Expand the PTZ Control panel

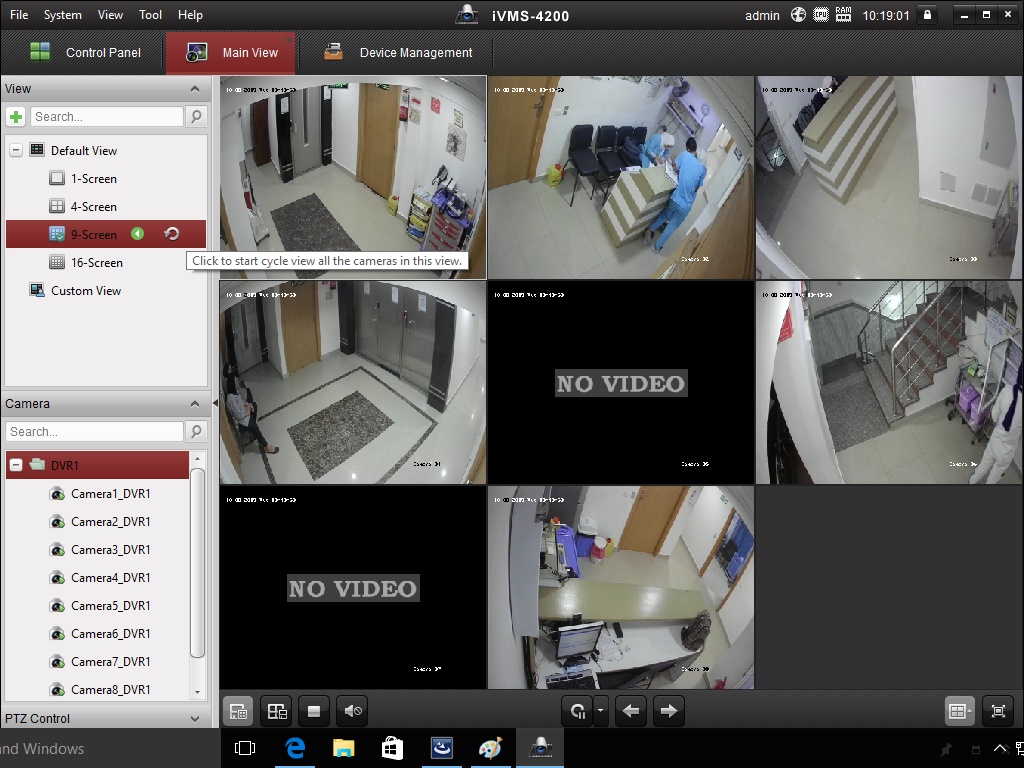pyautogui.click(x=195, y=718)
